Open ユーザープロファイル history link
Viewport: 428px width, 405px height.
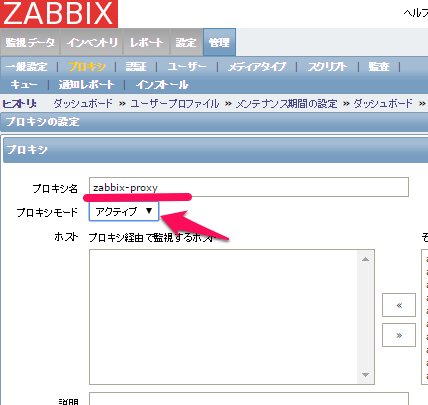175,103
